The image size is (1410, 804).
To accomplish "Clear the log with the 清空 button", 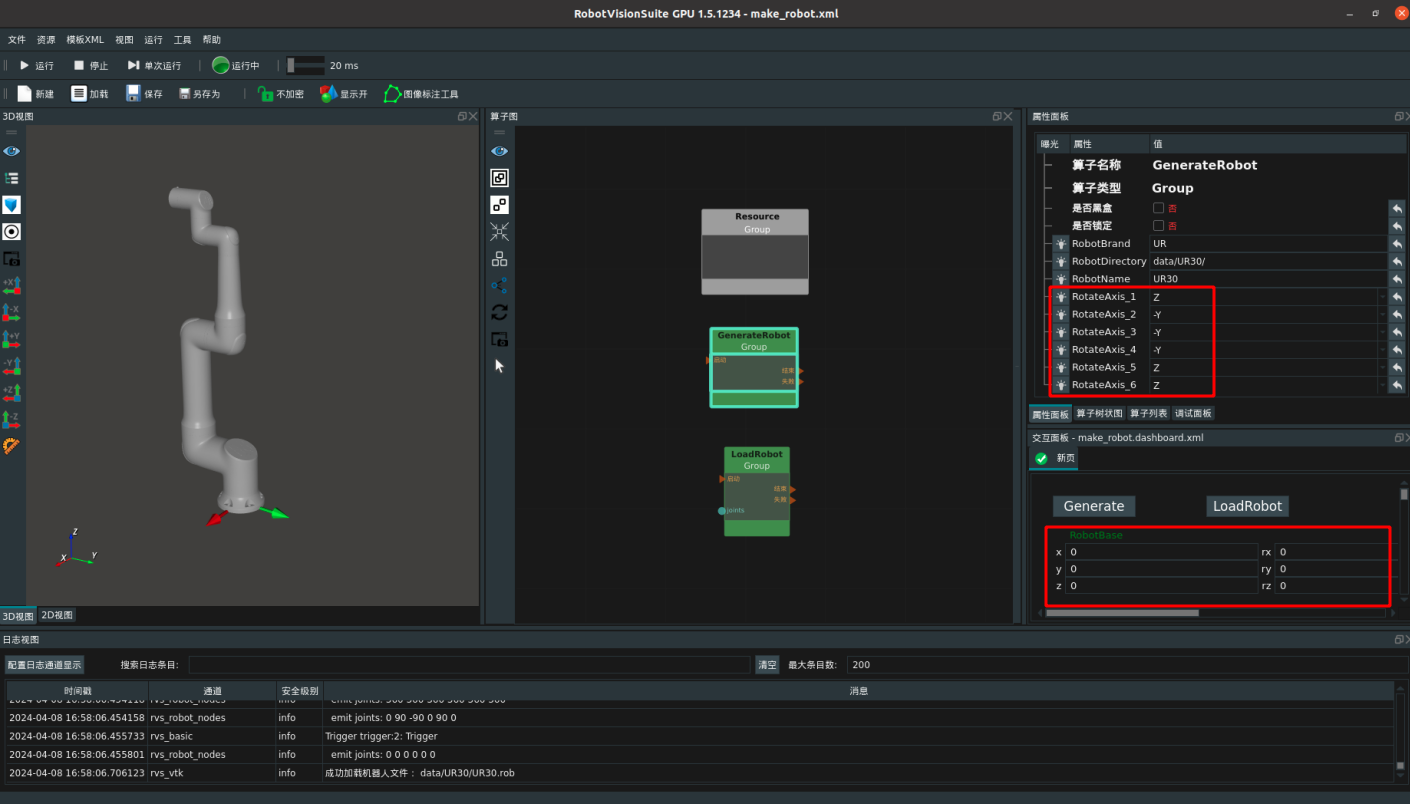I will click(767, 665).
